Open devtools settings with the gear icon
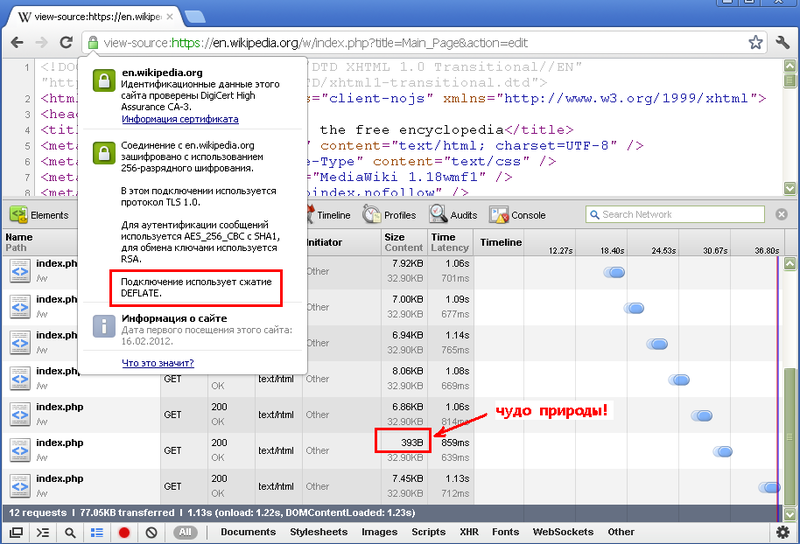The height and width of the screenshot is (544, 800). point(783,532)
